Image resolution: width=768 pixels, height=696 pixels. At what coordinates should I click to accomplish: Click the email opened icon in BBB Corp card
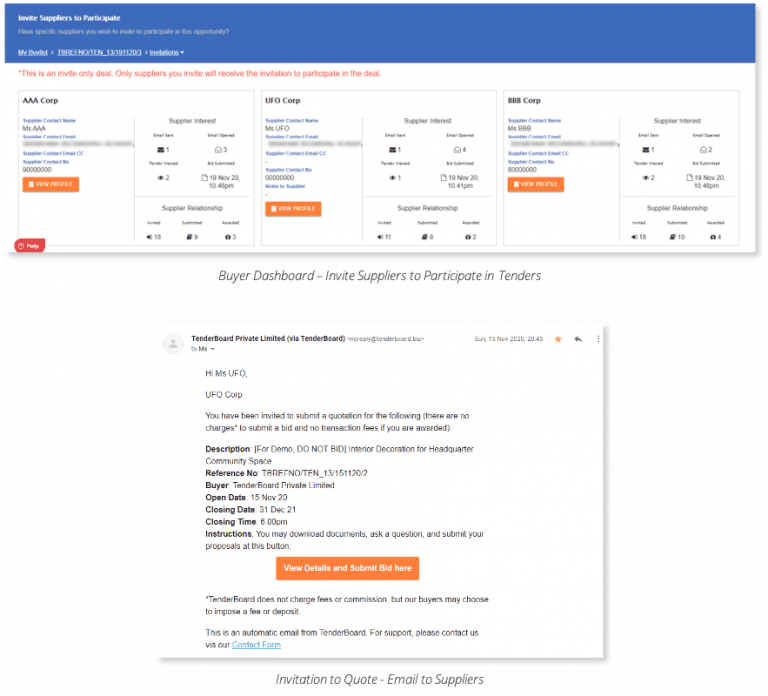tap(703, 149)
